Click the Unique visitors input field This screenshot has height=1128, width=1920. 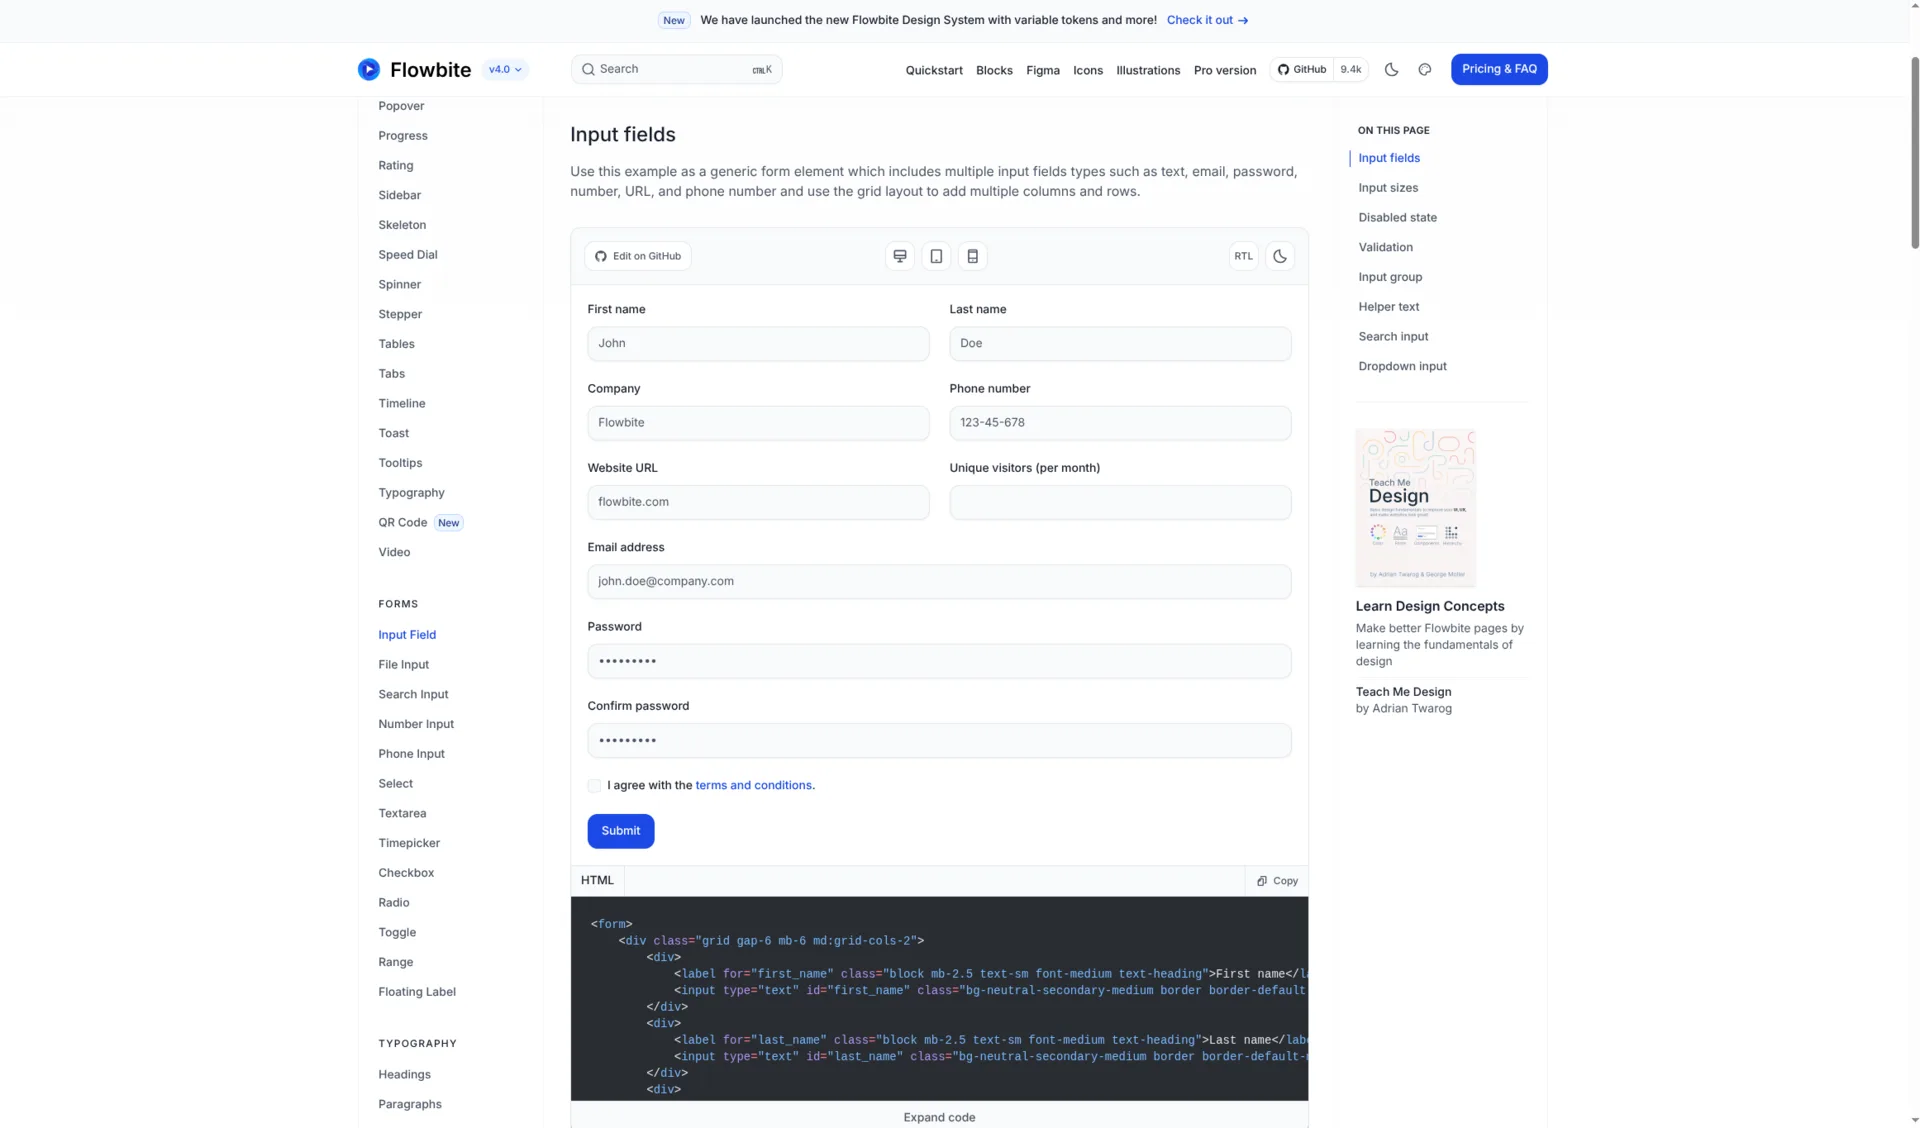pos(1120,502)
